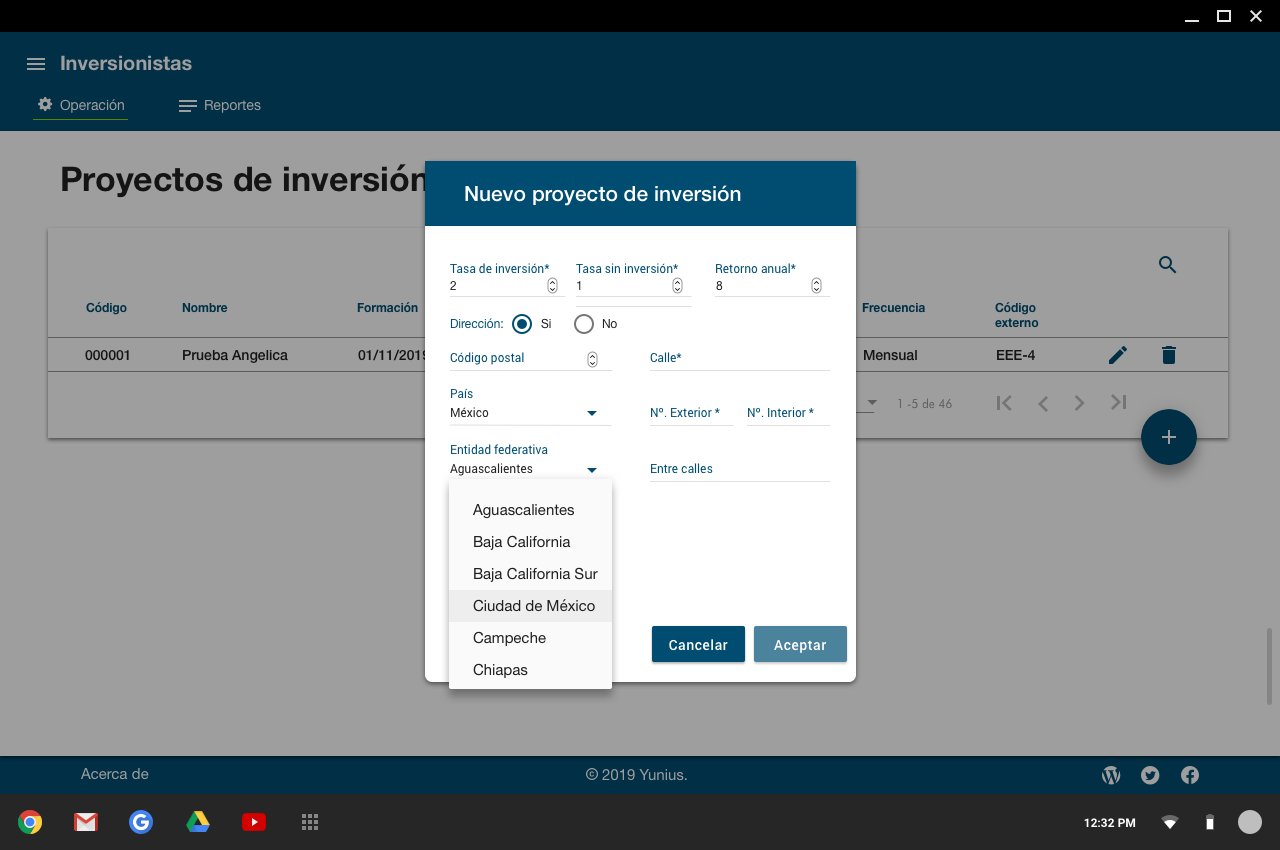This screenshot has width=1280, height=850.
Task: Launch Gmail from the taskbar shelf
Action: pyautogui.click(x=86, y=822)
